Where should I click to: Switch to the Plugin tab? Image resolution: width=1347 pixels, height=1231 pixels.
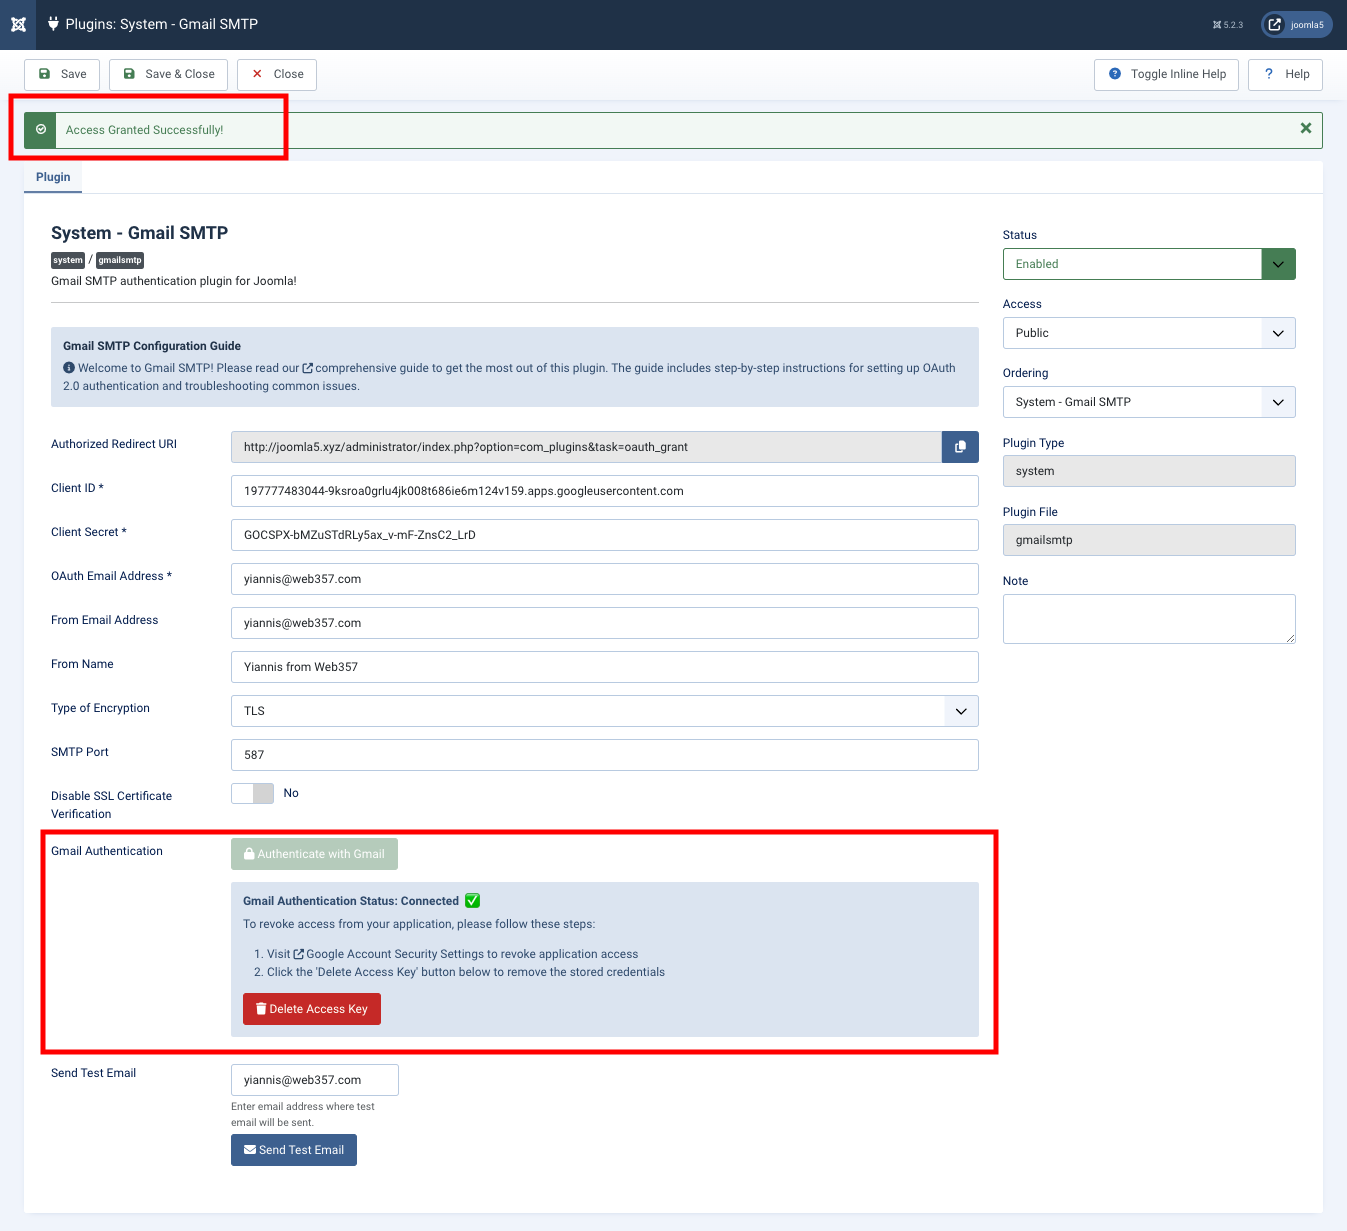click(53, 177)
